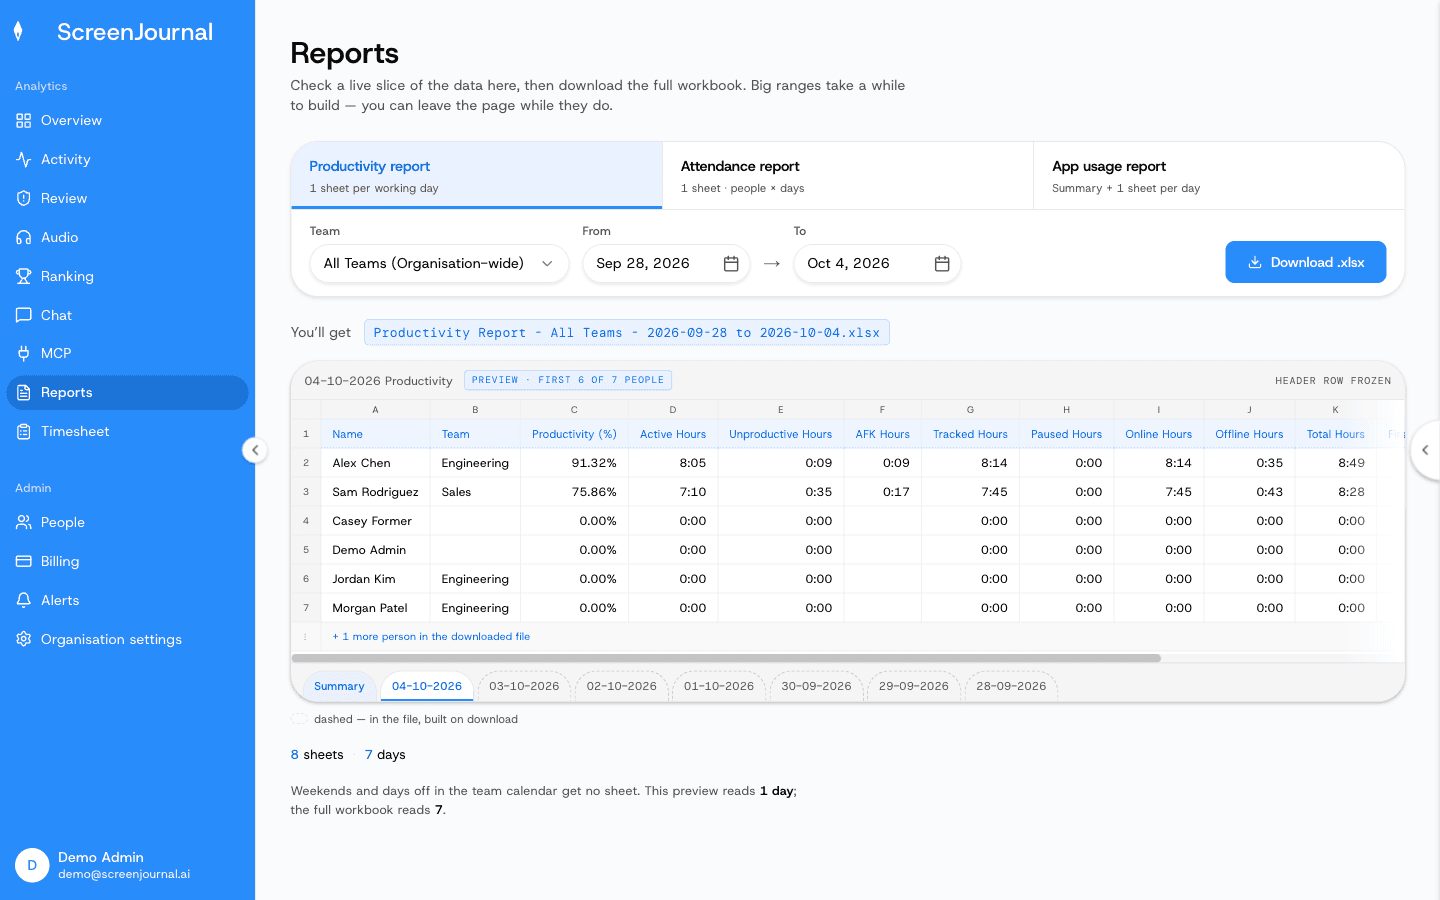The height and width of the screenshot is (900, 1440).
Task: Click the Ranking trophy icon
Action: click(x=24, y=277)
